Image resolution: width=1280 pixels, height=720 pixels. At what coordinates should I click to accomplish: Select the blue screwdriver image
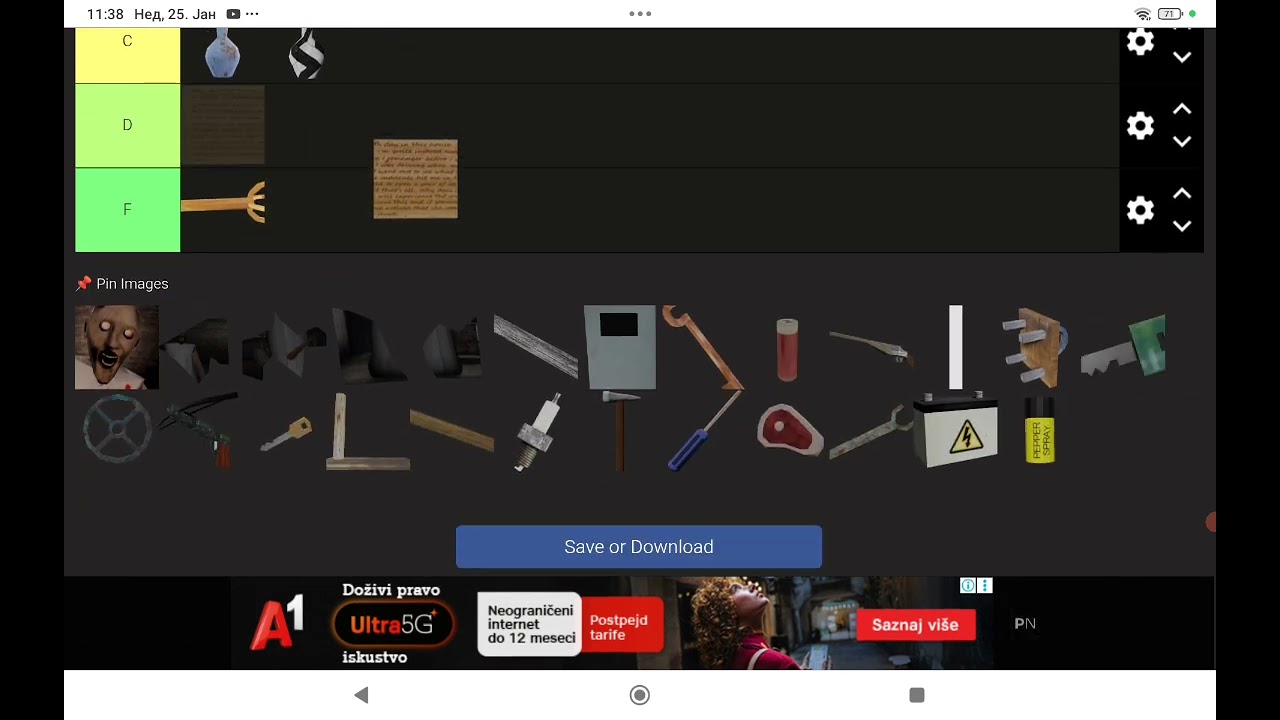click(x=703, y=431)
